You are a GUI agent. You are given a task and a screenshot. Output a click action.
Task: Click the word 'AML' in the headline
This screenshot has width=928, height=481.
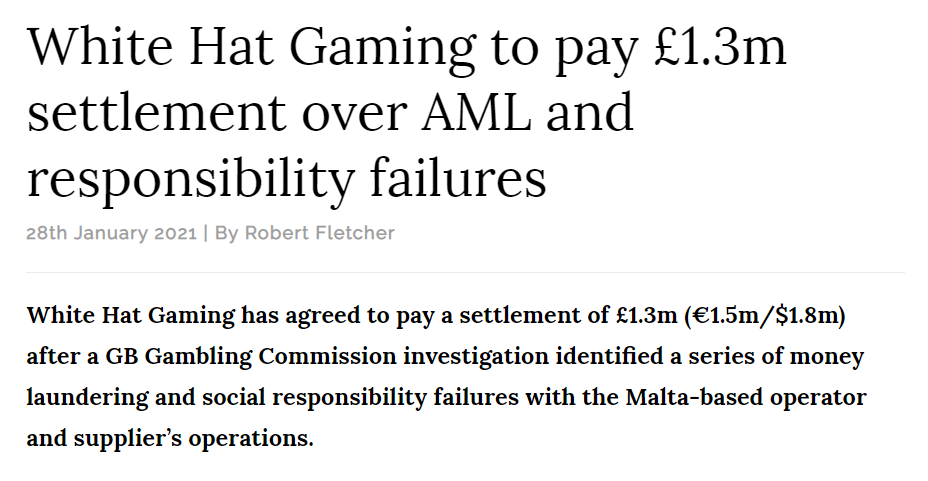click(476, 112)
